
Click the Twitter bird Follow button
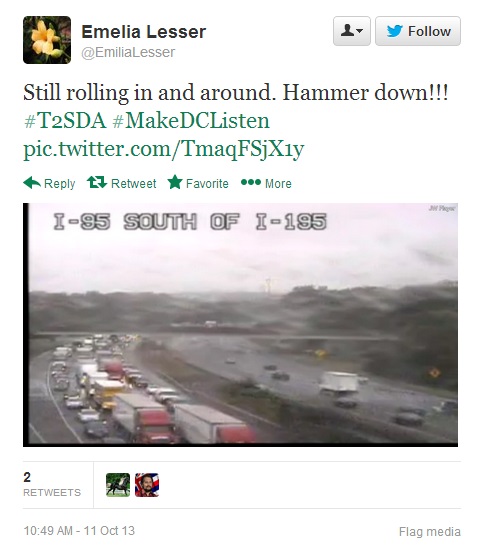point(418,31)
